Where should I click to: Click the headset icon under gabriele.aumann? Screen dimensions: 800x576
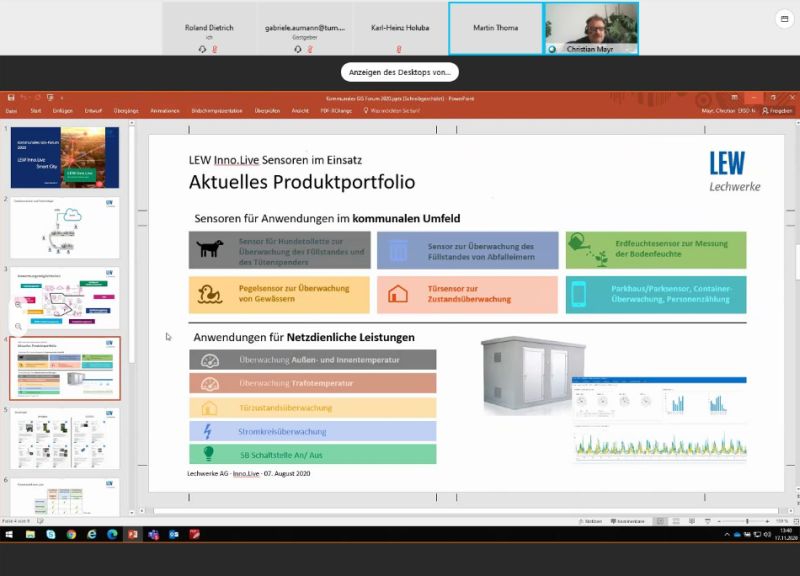[297, 49]
